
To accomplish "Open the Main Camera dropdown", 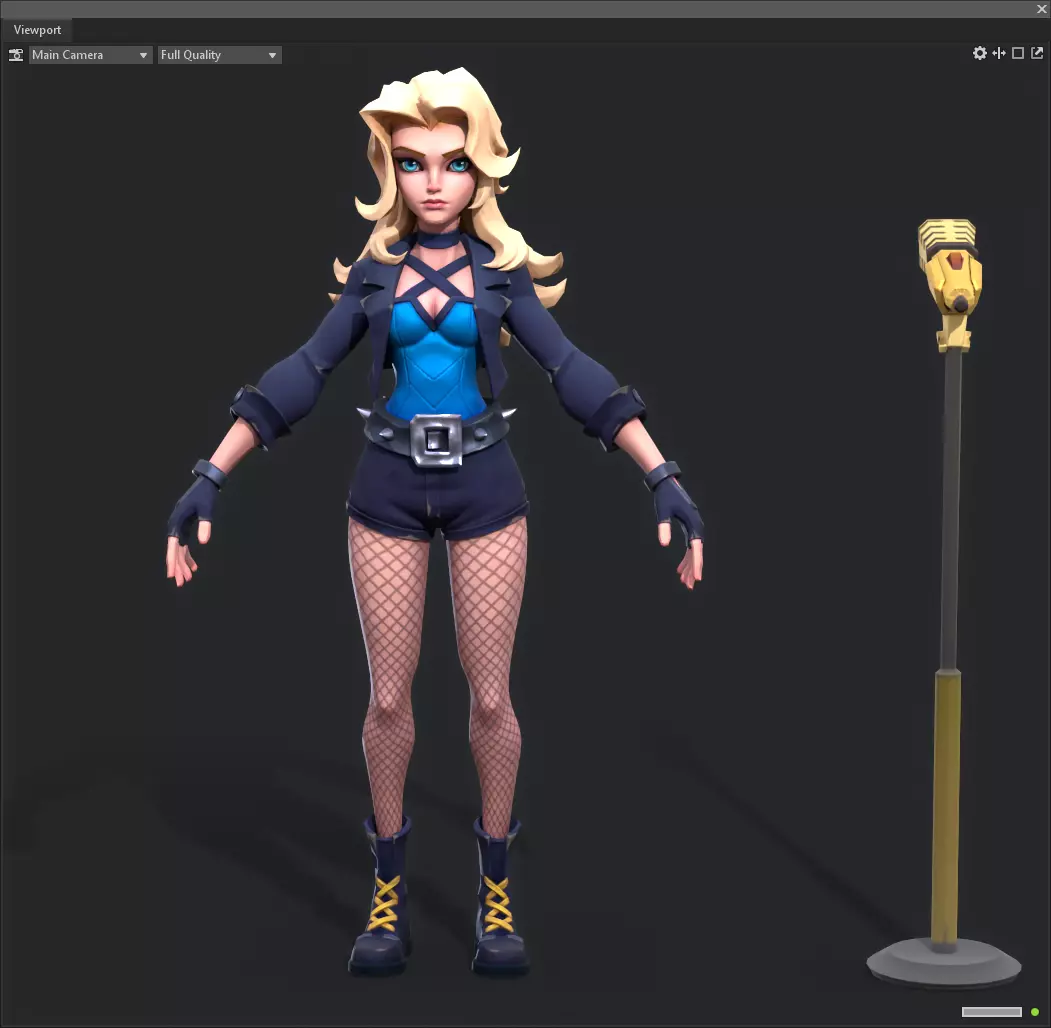I will pos(90,55).
